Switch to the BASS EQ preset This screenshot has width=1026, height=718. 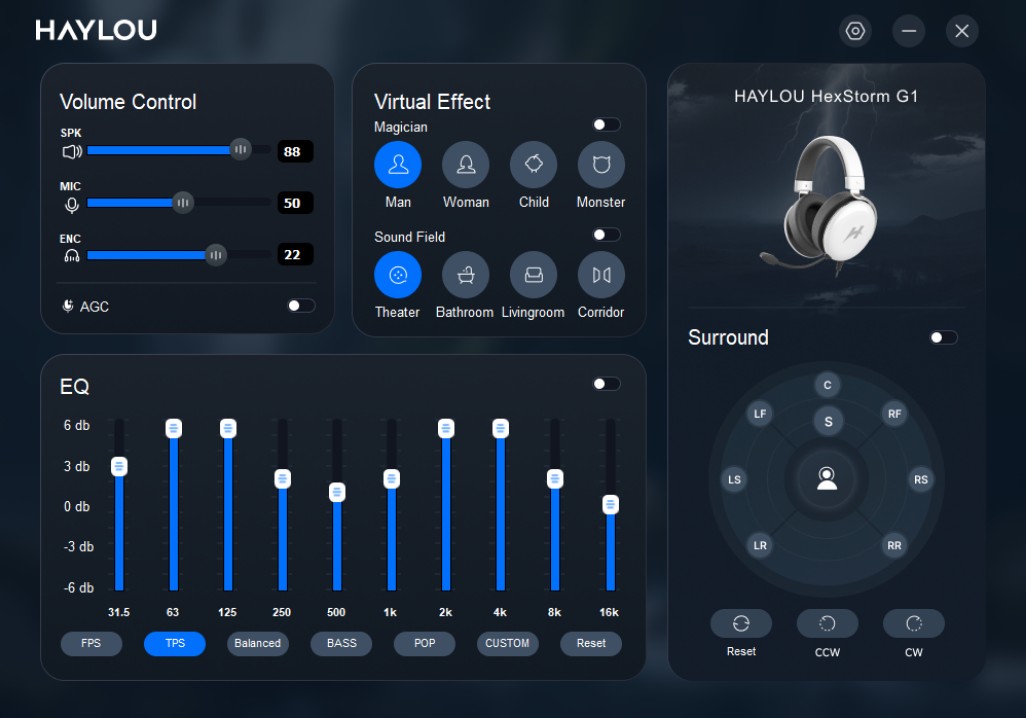340,644
